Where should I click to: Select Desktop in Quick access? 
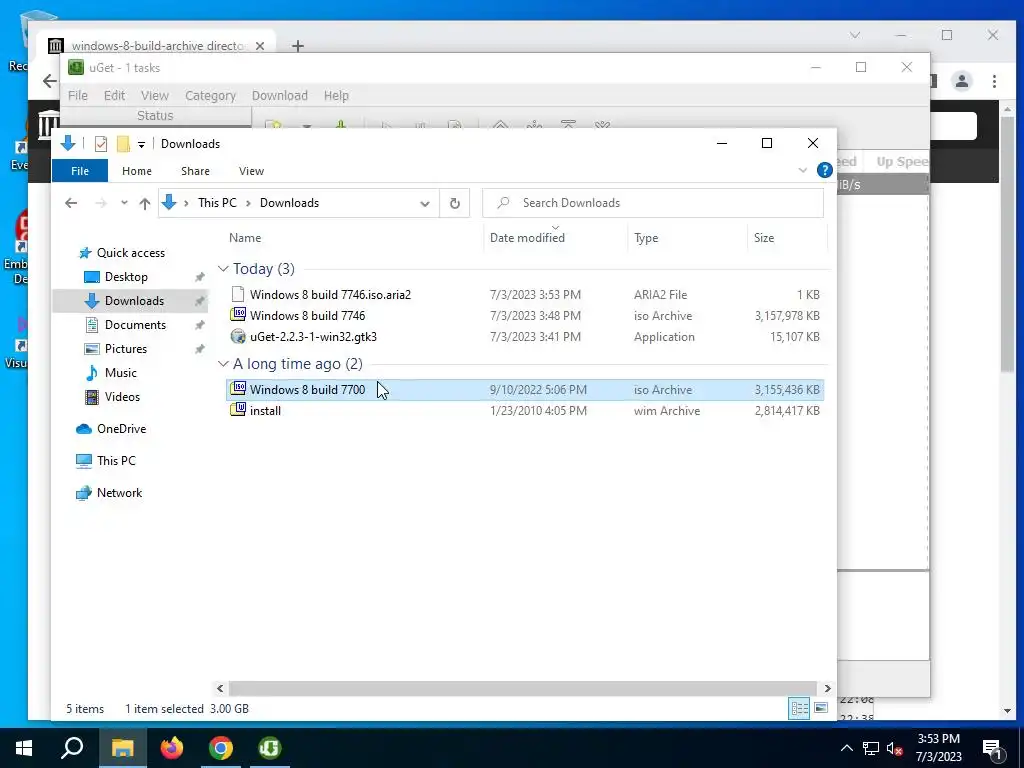pos(126,277)
